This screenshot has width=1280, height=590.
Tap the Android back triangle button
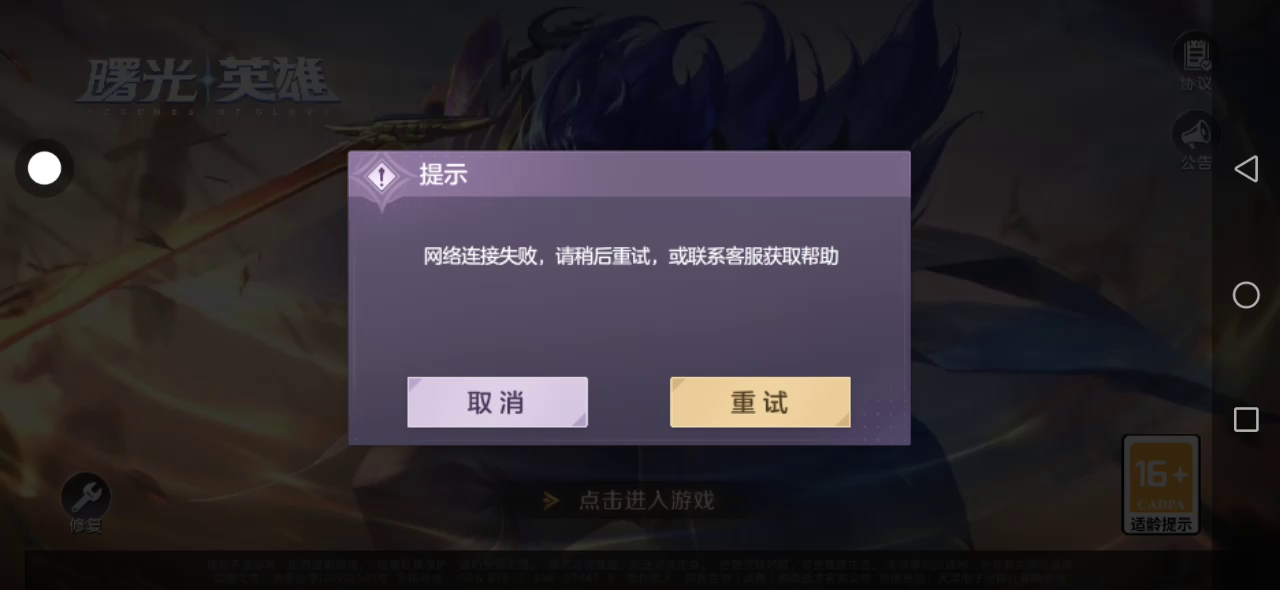[x=1246, y=169]
